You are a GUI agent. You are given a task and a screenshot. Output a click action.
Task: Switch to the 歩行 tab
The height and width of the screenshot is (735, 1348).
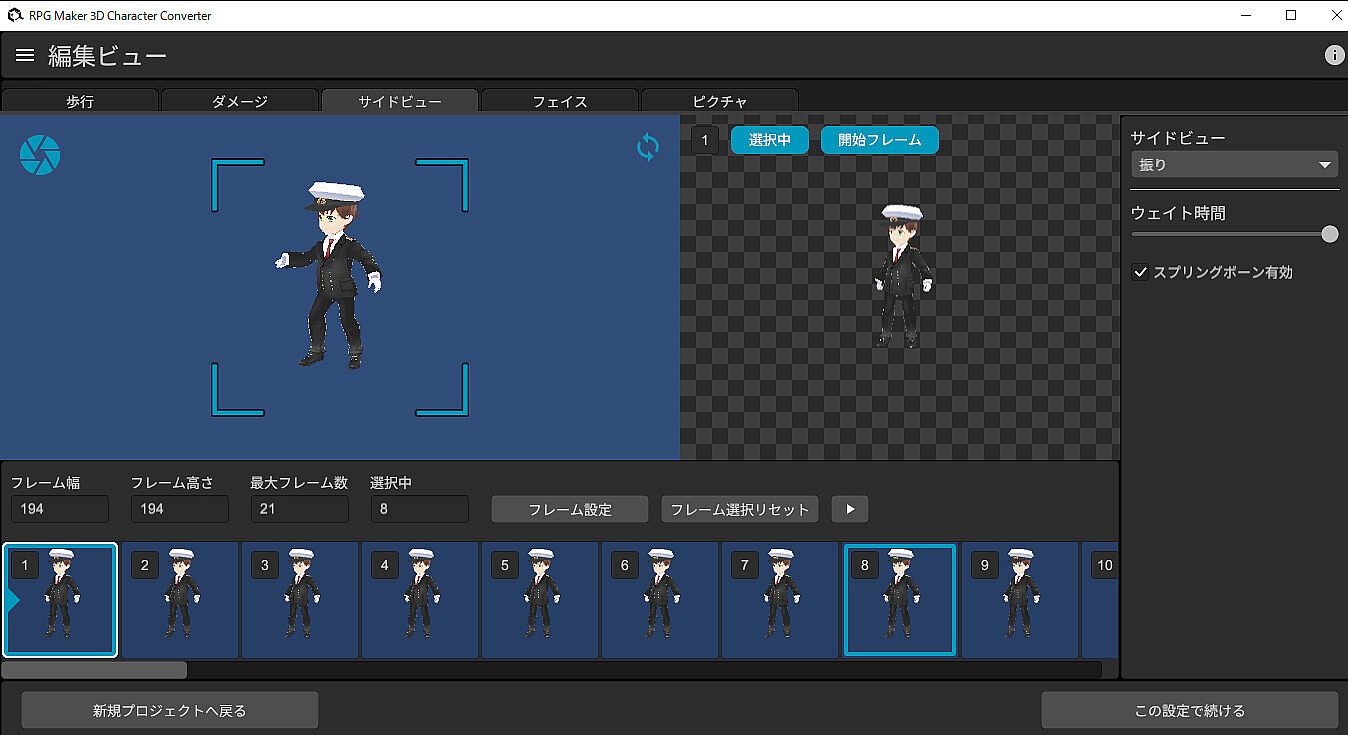[80, 101]
